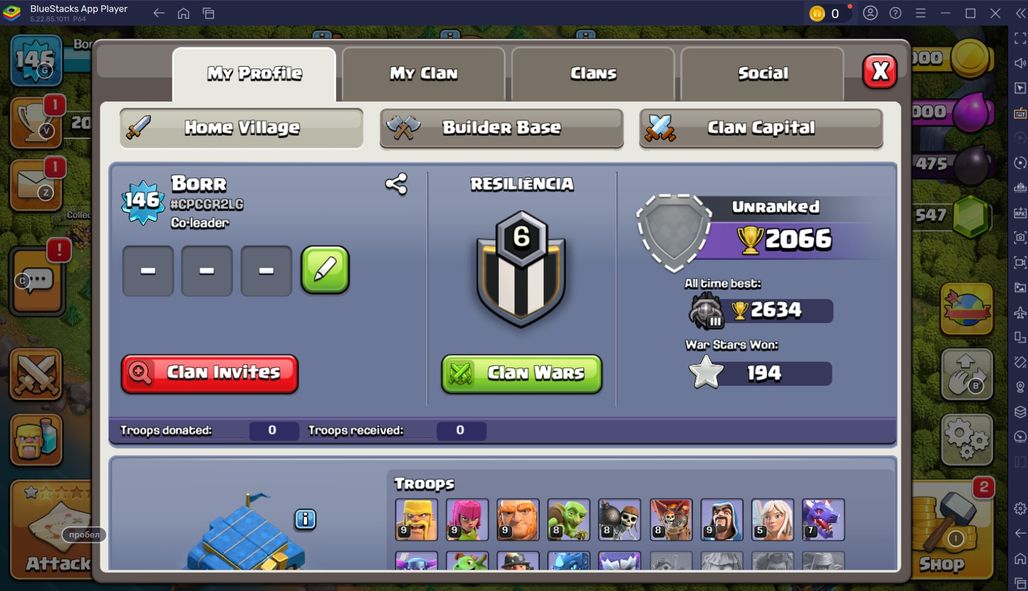Click the green Clan Wars button

[x=522, y=373]
